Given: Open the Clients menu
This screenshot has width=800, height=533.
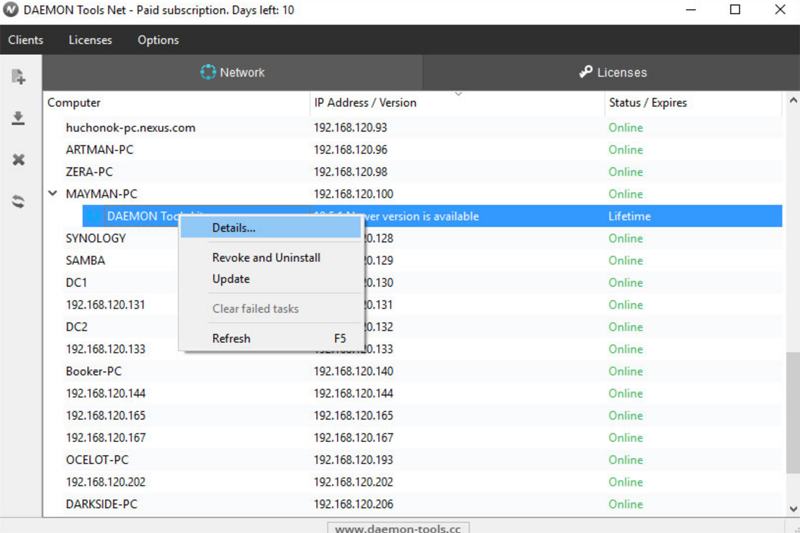Looking at the screenshot, I should coord(26,40).
